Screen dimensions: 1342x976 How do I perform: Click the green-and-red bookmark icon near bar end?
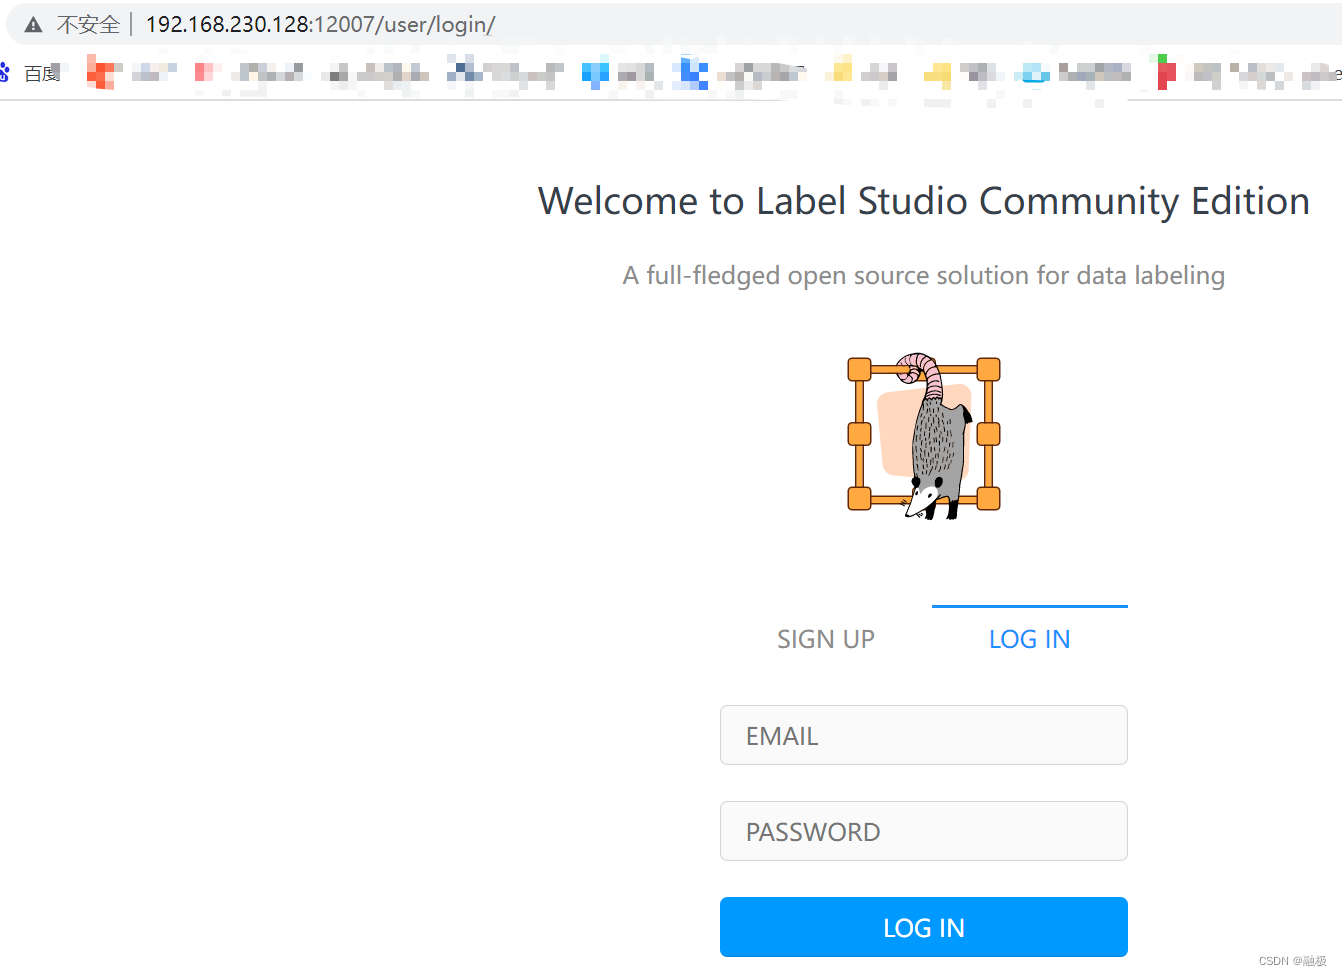pos(1163,72)
